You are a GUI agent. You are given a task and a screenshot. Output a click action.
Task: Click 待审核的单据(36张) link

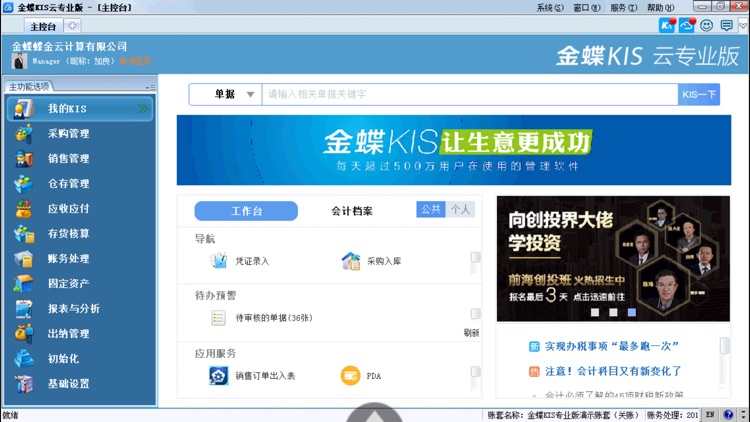click(274, 318)
